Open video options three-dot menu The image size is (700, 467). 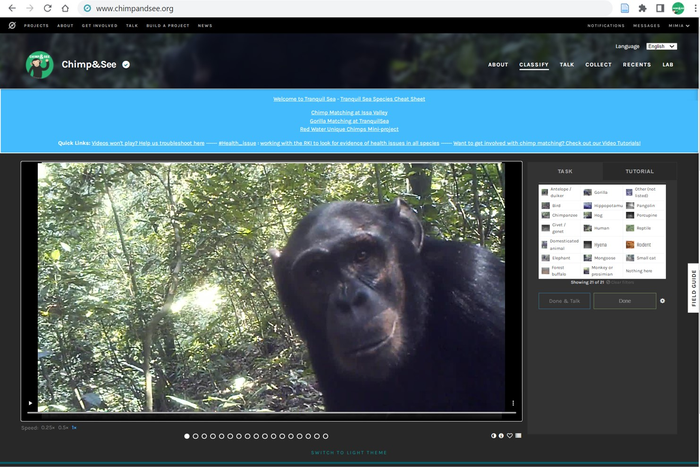click(x=513, y=403)
